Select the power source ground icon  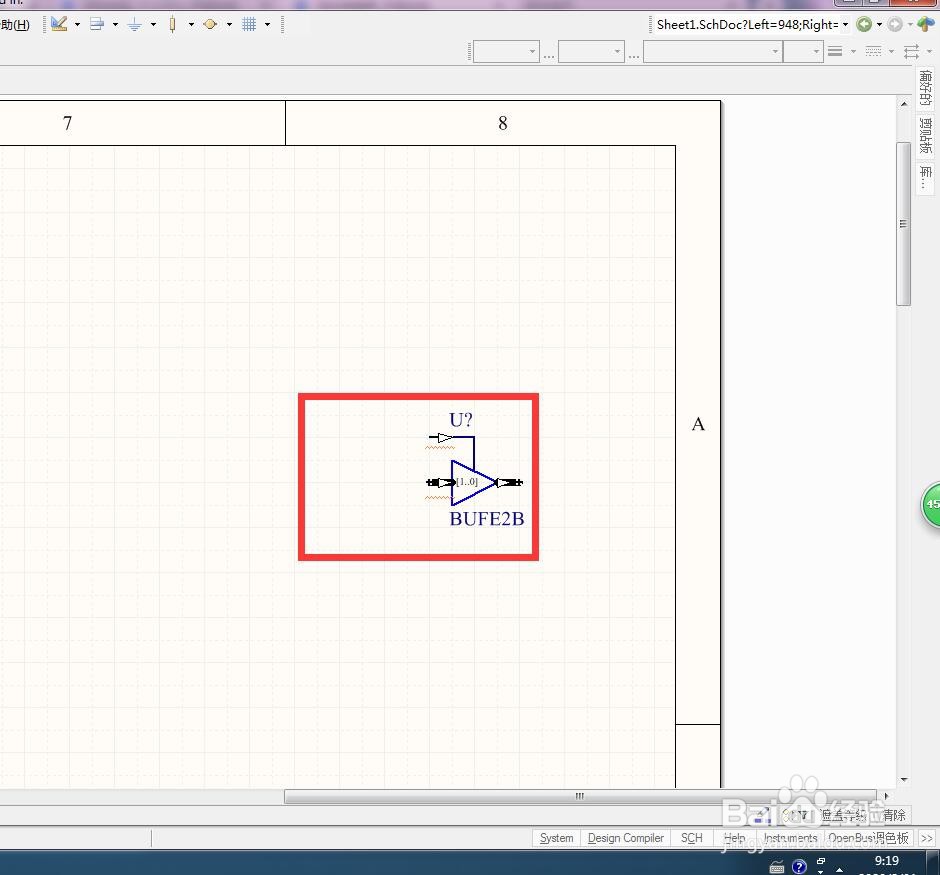(x=134, y=25)
